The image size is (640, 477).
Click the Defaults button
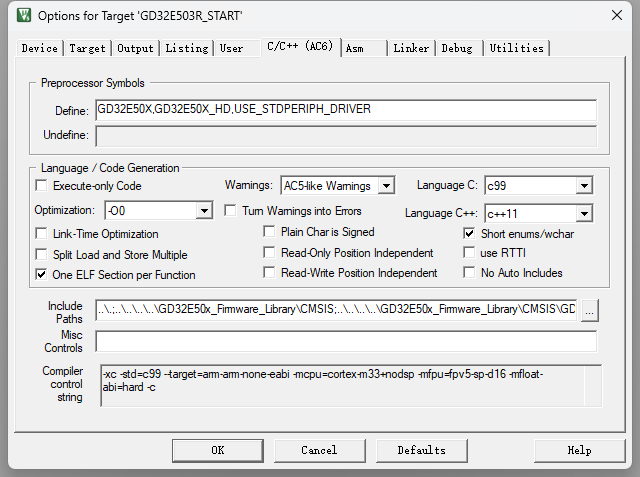[422, 450]
